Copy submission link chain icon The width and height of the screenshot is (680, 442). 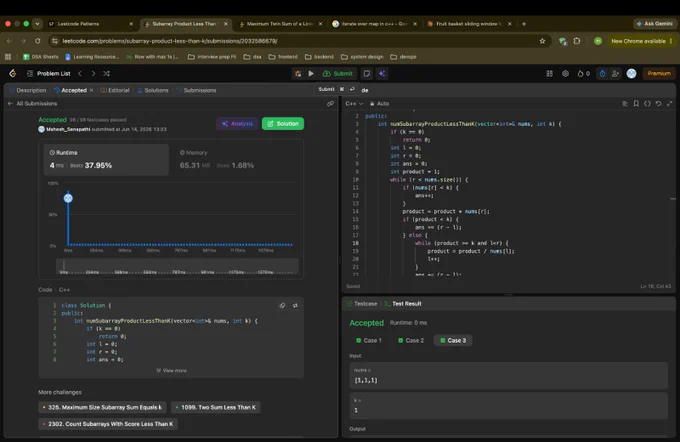coord(330,104)
